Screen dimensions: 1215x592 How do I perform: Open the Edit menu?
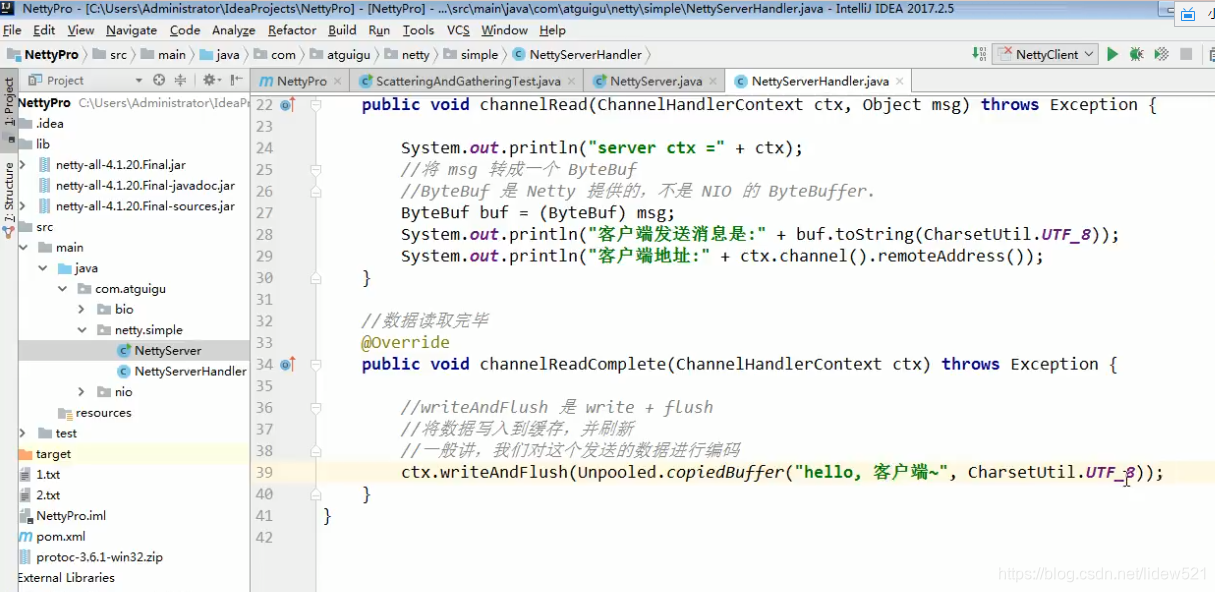coord(44,30)
